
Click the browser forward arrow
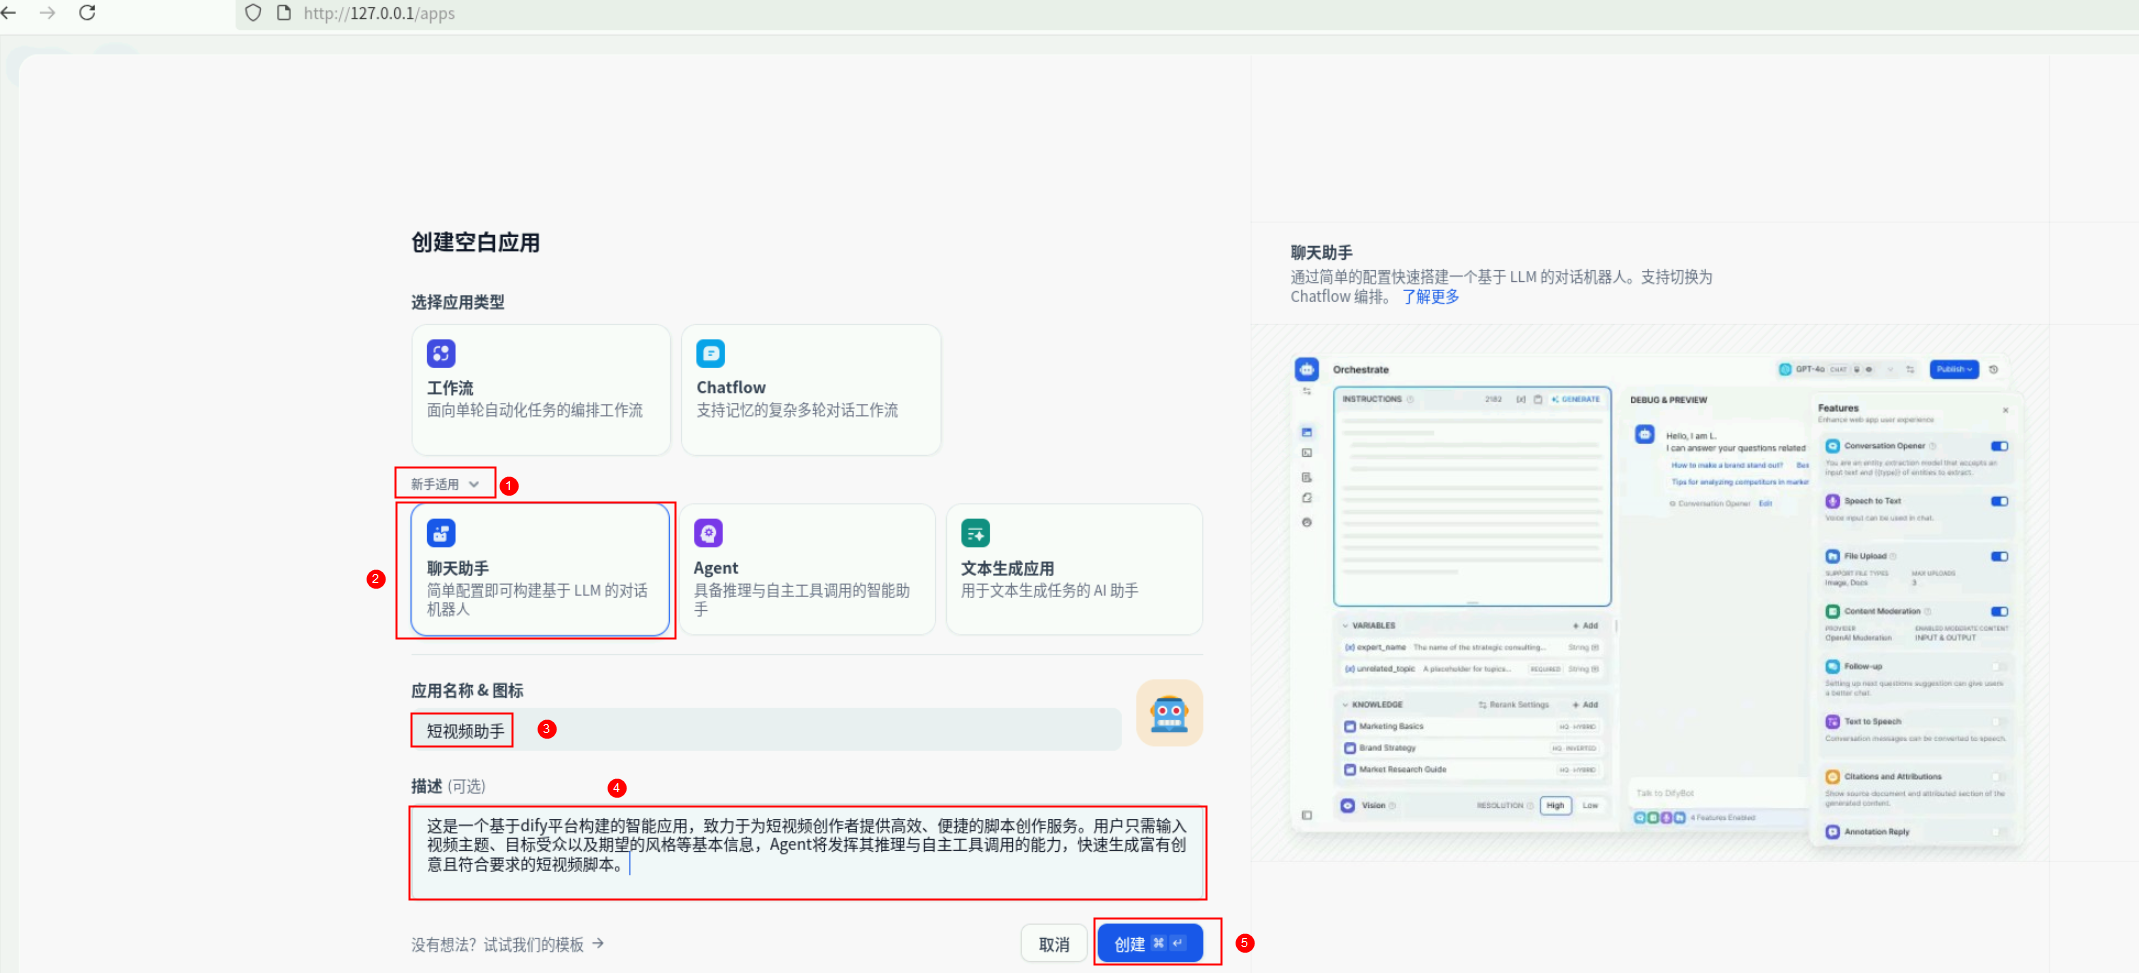(x=47, y=13)
